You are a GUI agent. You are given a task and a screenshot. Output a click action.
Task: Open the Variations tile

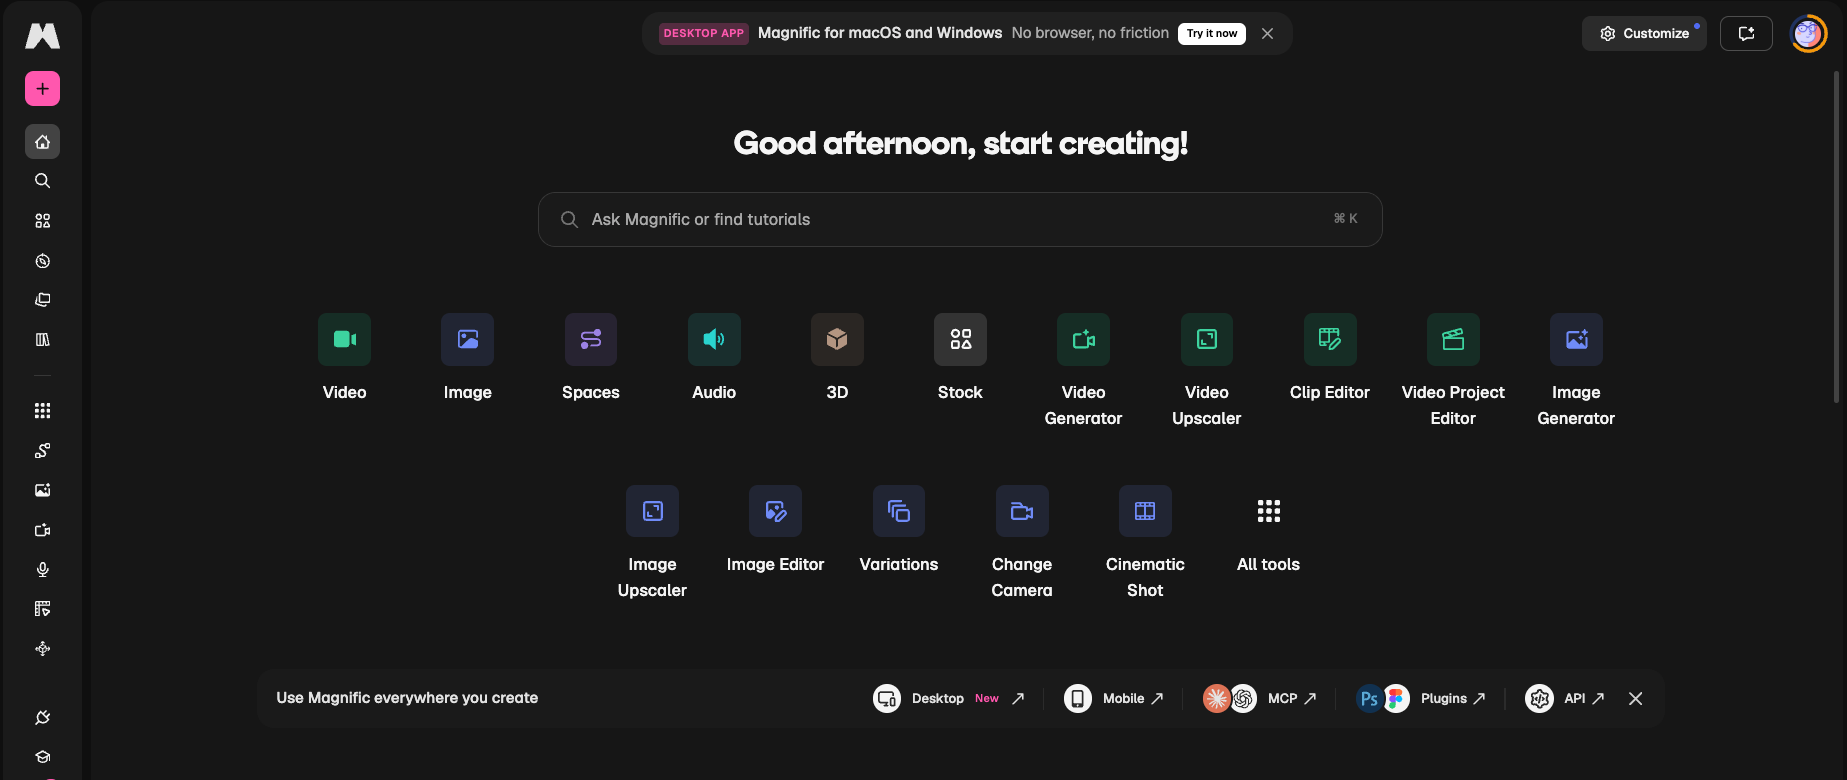coord(899,530)
